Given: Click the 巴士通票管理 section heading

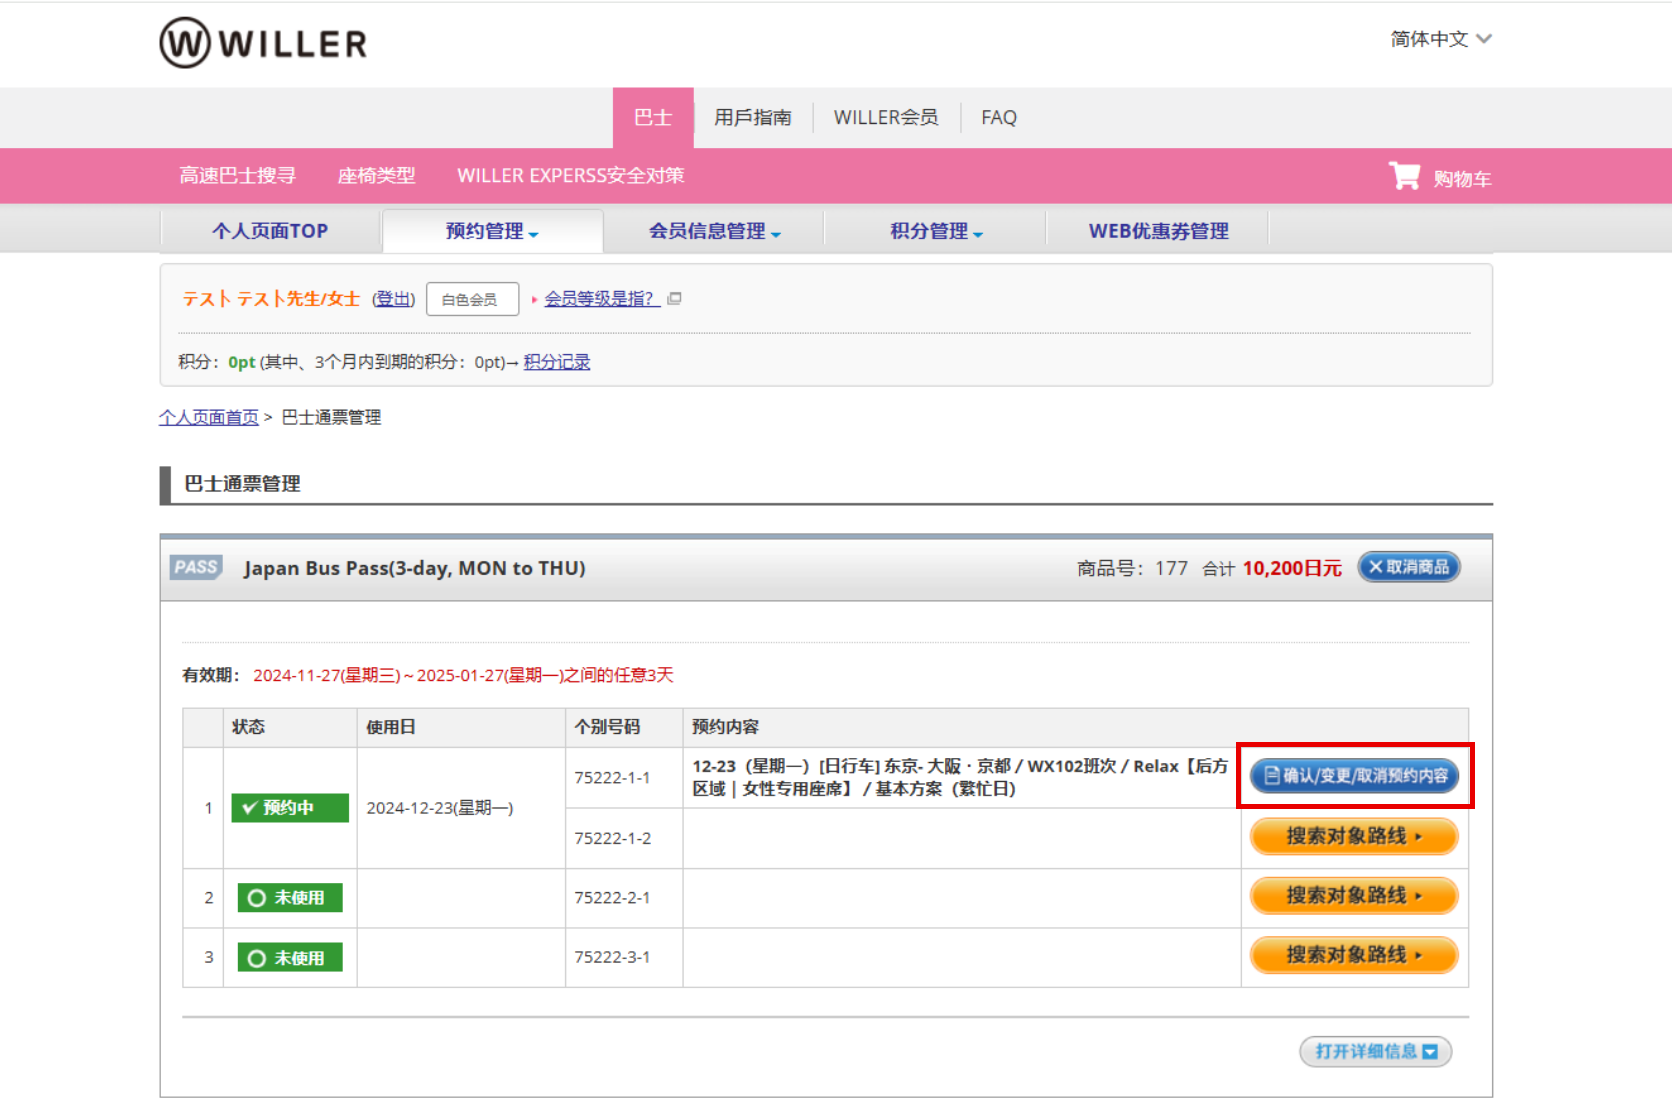Looking at the screenshot, I should [242, 484].
